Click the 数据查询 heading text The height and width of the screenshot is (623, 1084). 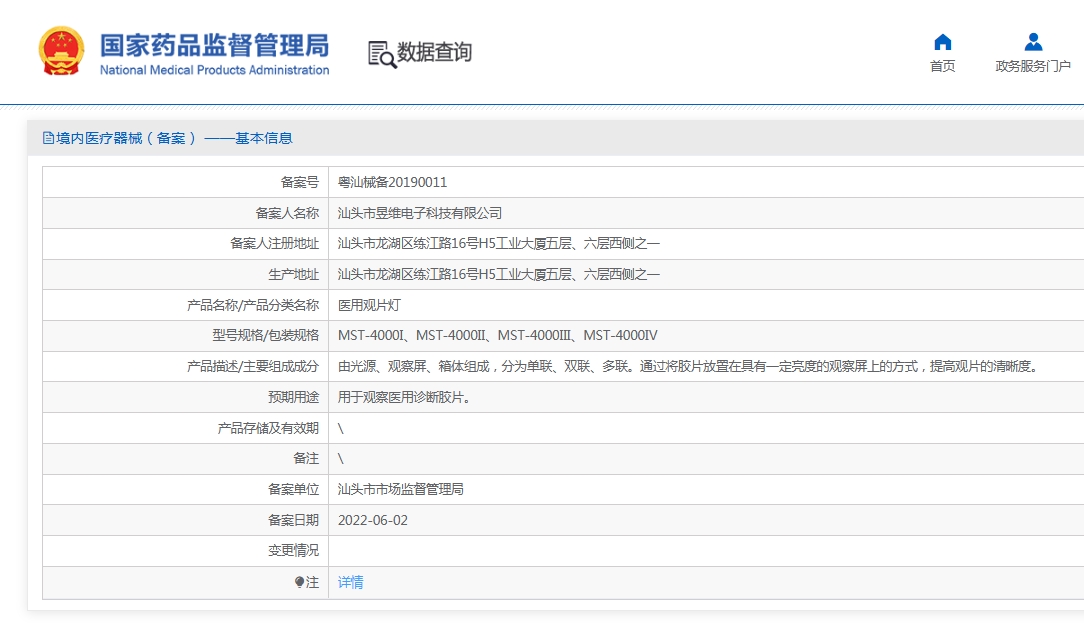pos(434,52)
